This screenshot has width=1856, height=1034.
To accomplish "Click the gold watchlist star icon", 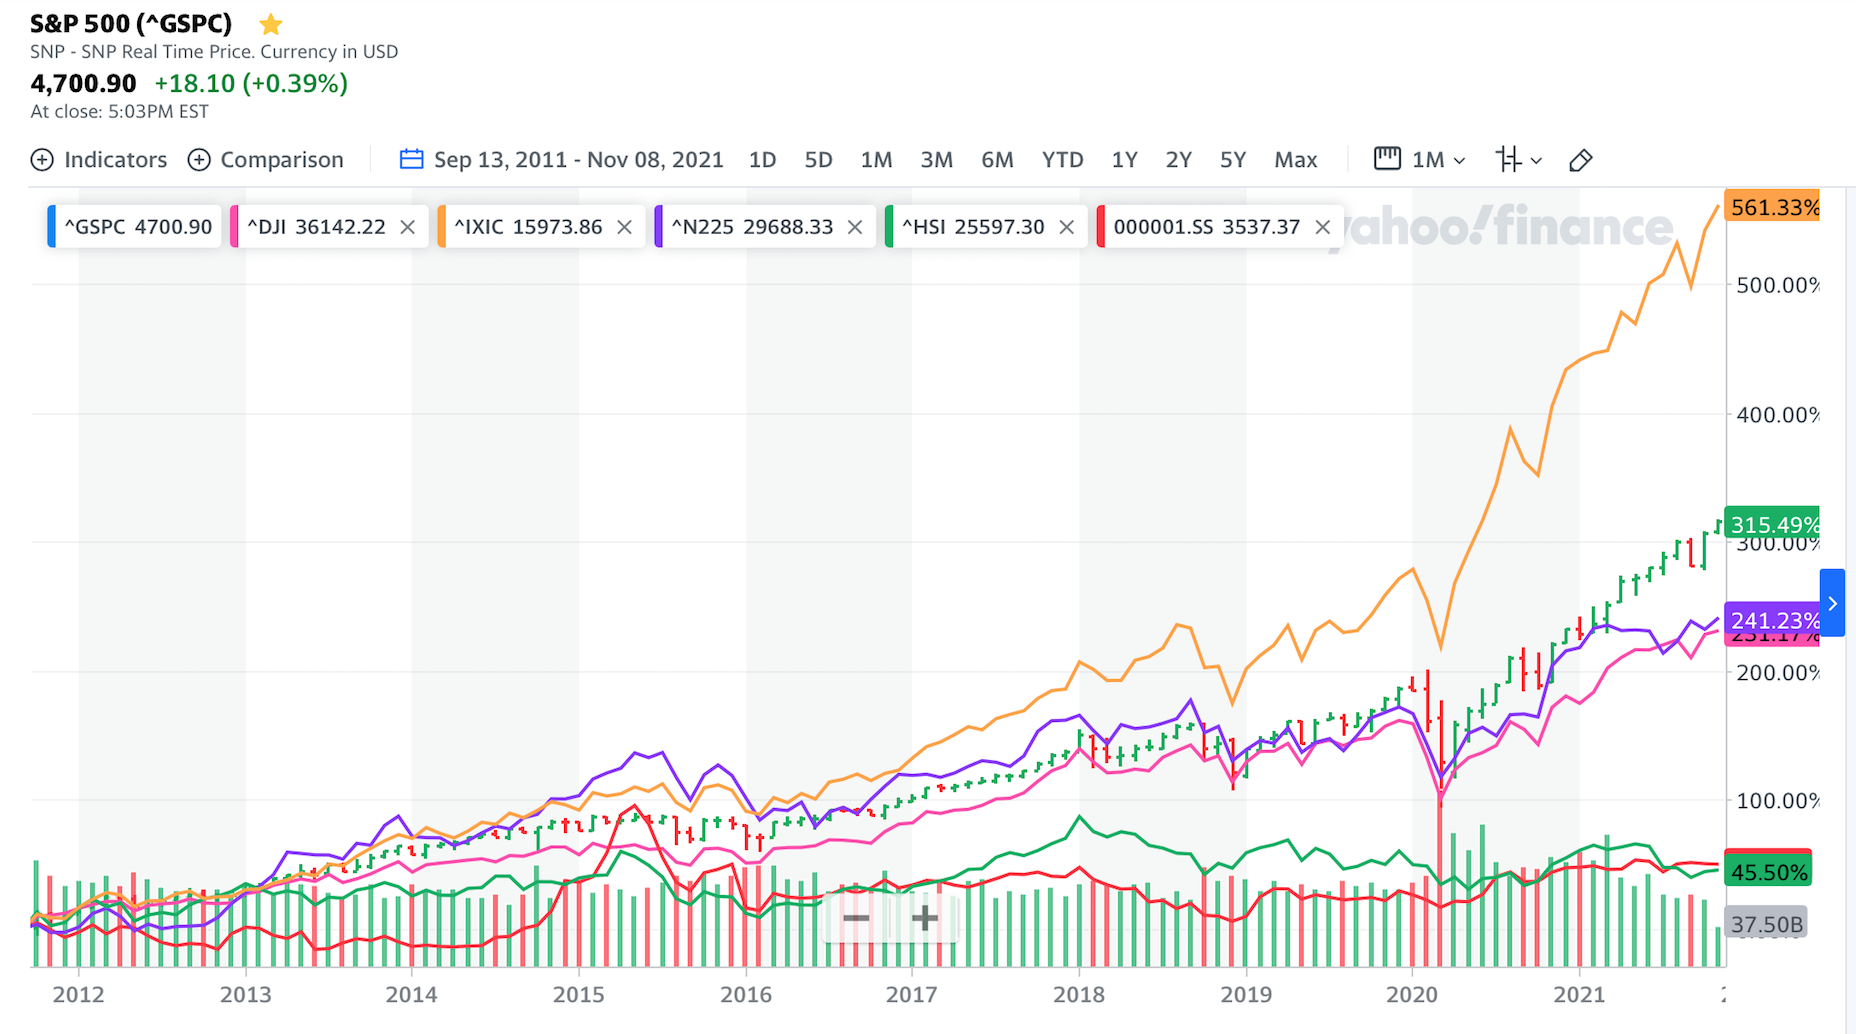I will click(x=271, y=24).
